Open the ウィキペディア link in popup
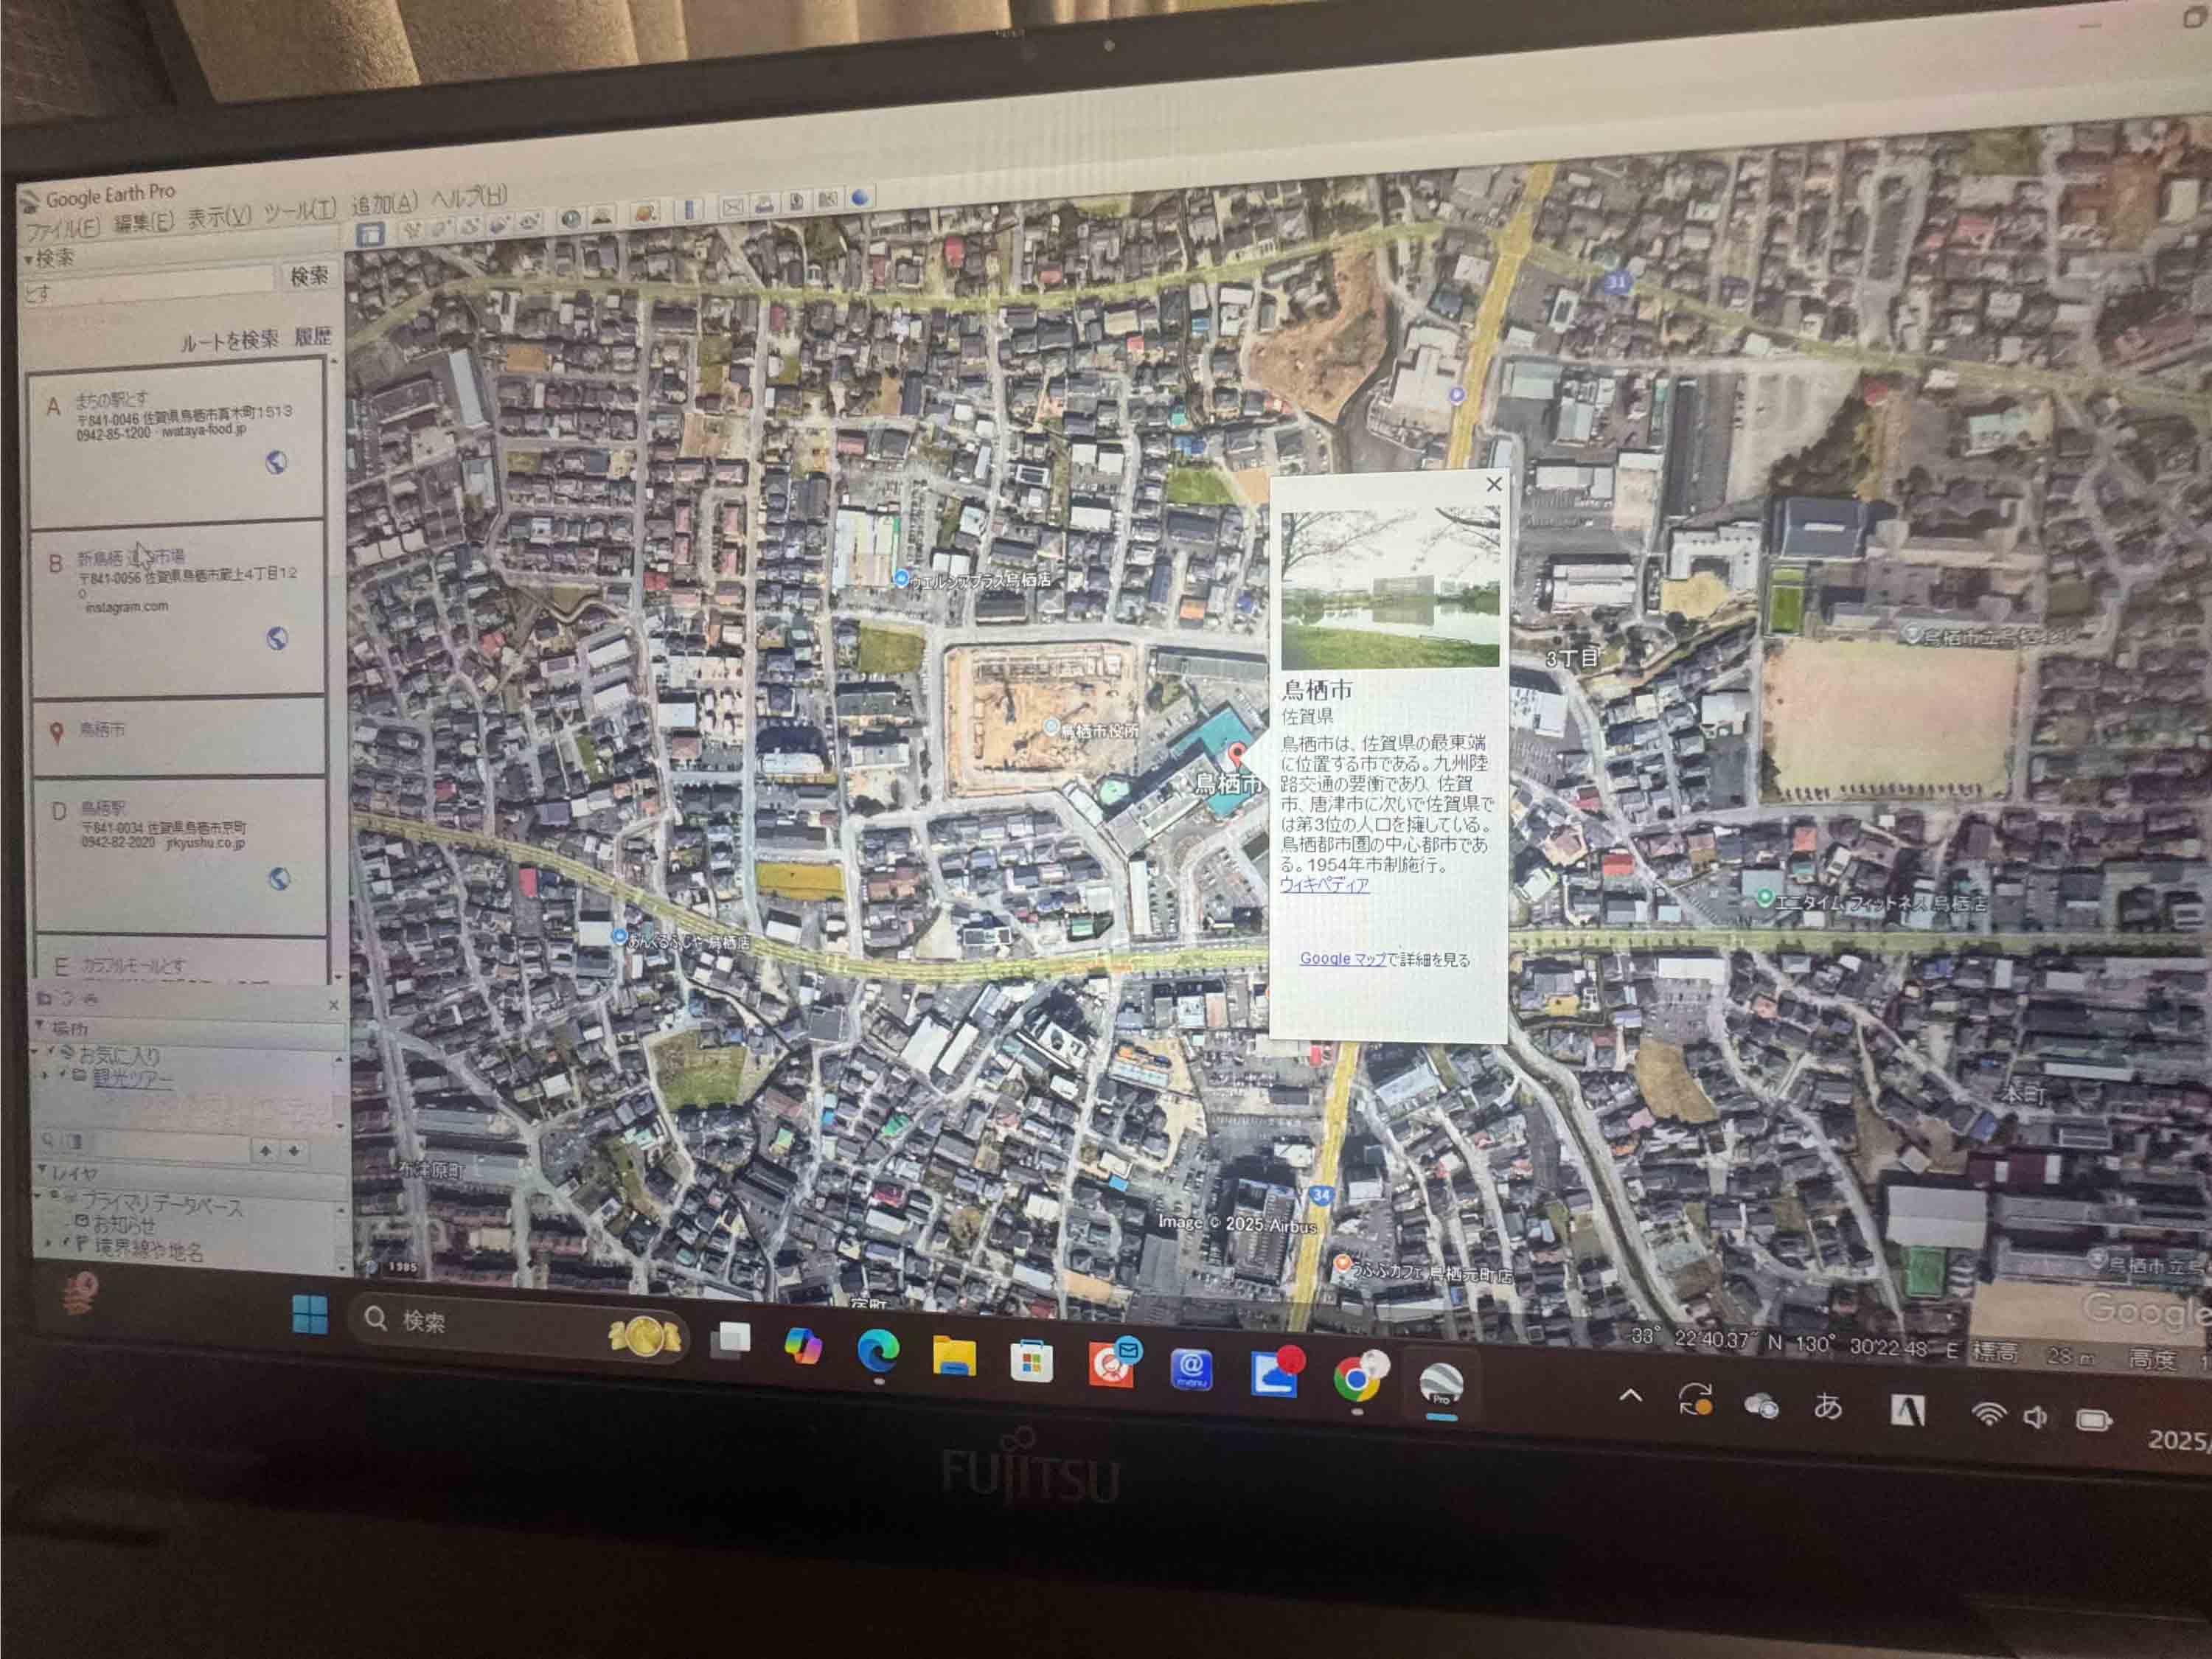This screenshot has width=2212, height=1659. pyautogui.click(x=1324, y=884)
